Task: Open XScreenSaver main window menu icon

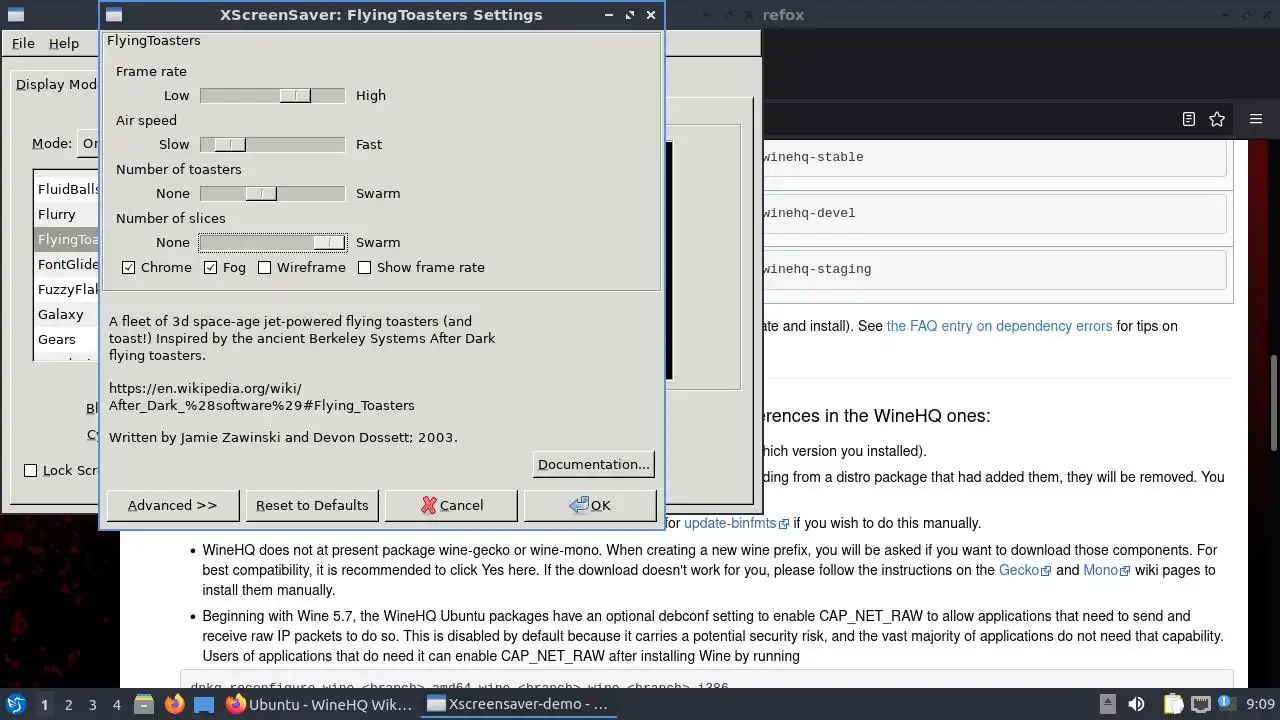Action: click(x=14, y=15)
